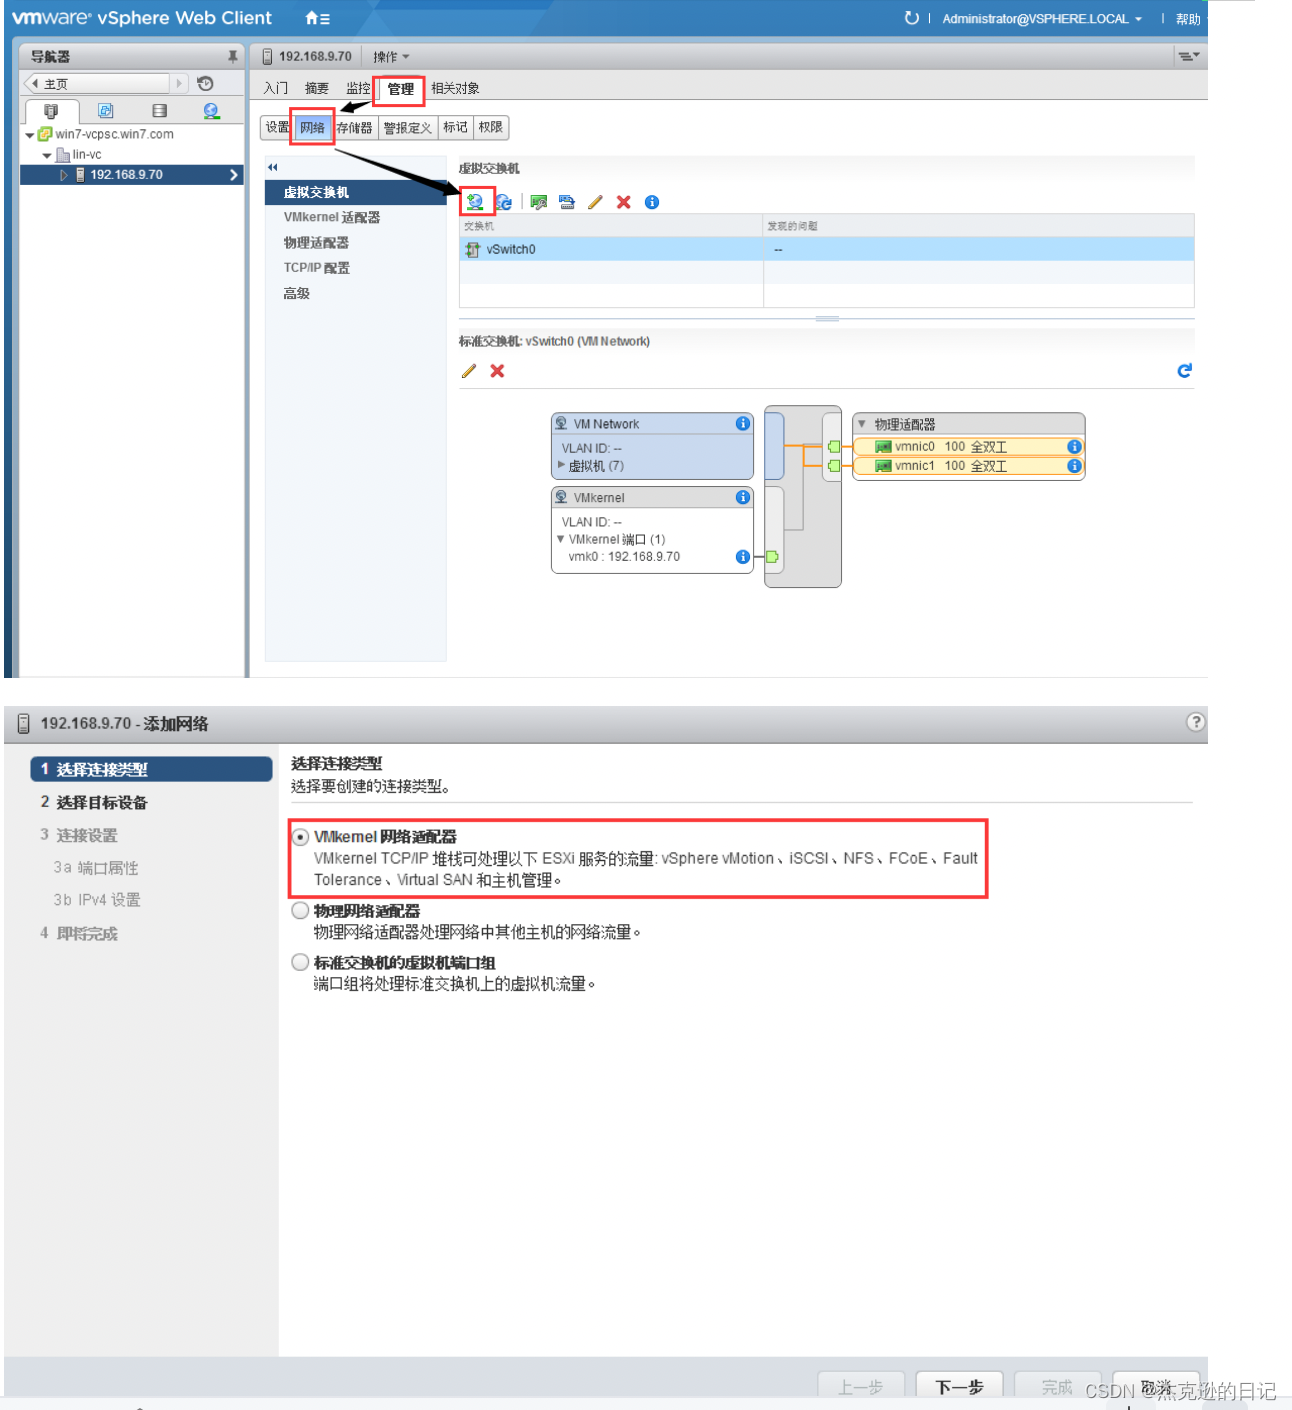
Task: Click the refresh network globe icon
Action: [504, 202]
